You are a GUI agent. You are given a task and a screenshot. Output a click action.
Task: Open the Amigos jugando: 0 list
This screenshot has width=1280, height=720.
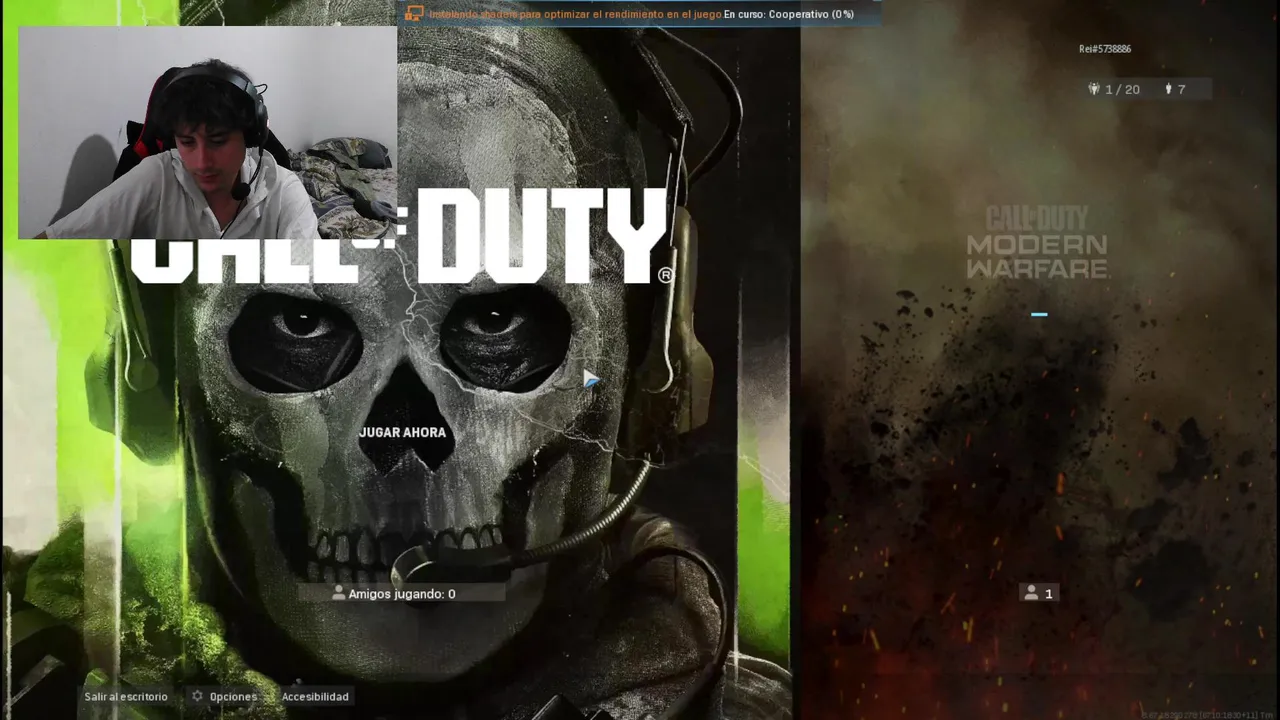pos(401,594)
